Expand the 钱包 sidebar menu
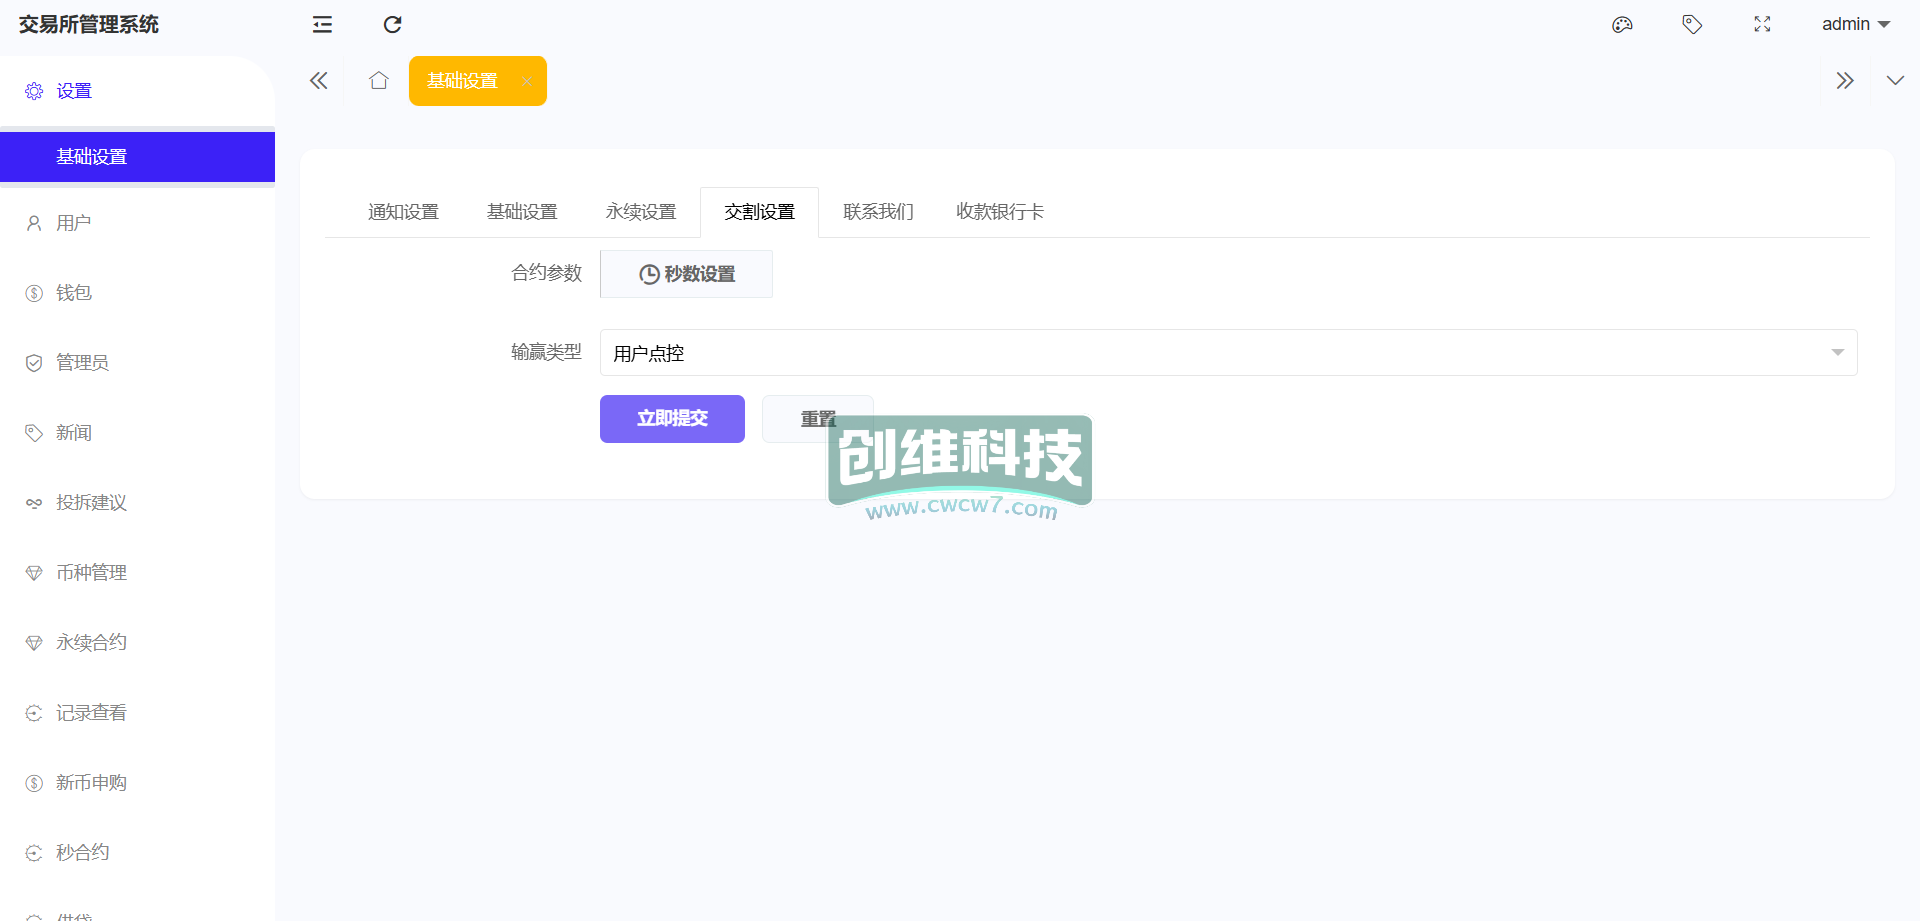 point(74,293)
